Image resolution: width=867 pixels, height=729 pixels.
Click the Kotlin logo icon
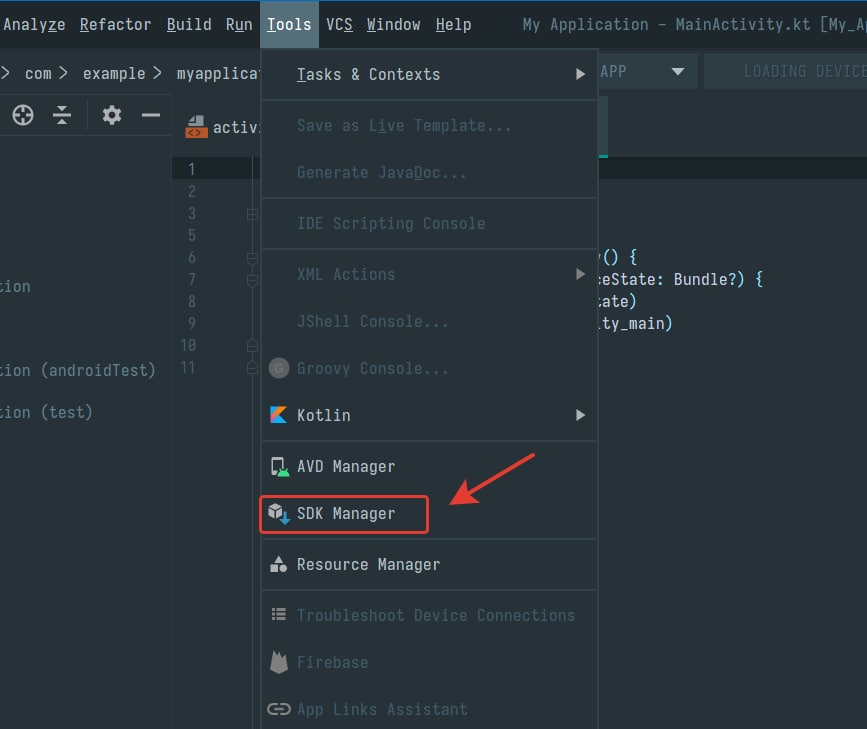pos(278,415)
